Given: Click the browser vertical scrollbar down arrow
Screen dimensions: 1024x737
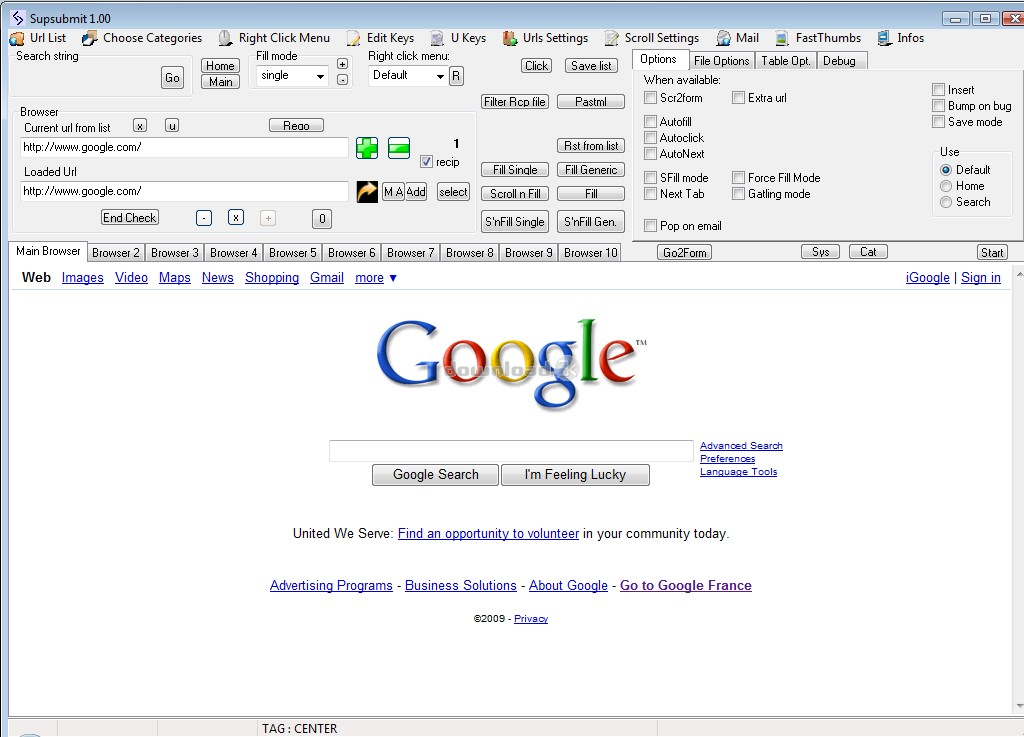Looking at the screenshot, I should click(x=1019, y=706).
